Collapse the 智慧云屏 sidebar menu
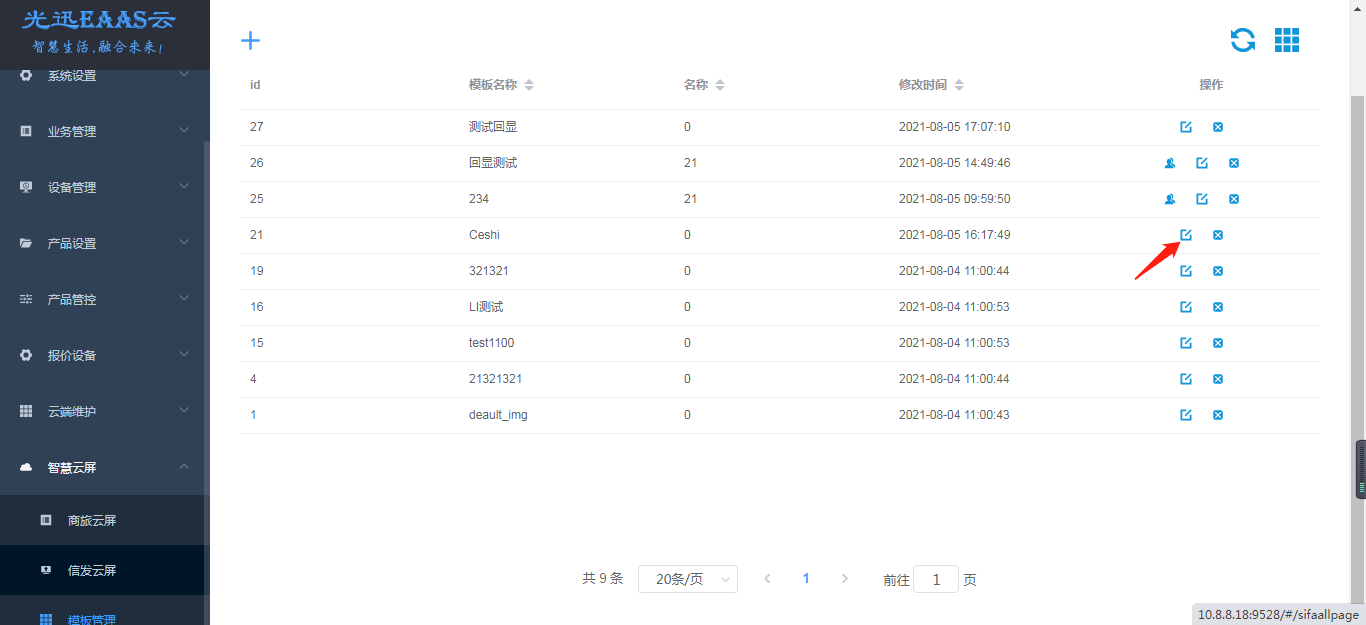The width and height of the screenshot is (1366, 625). [x=103, y=467]
